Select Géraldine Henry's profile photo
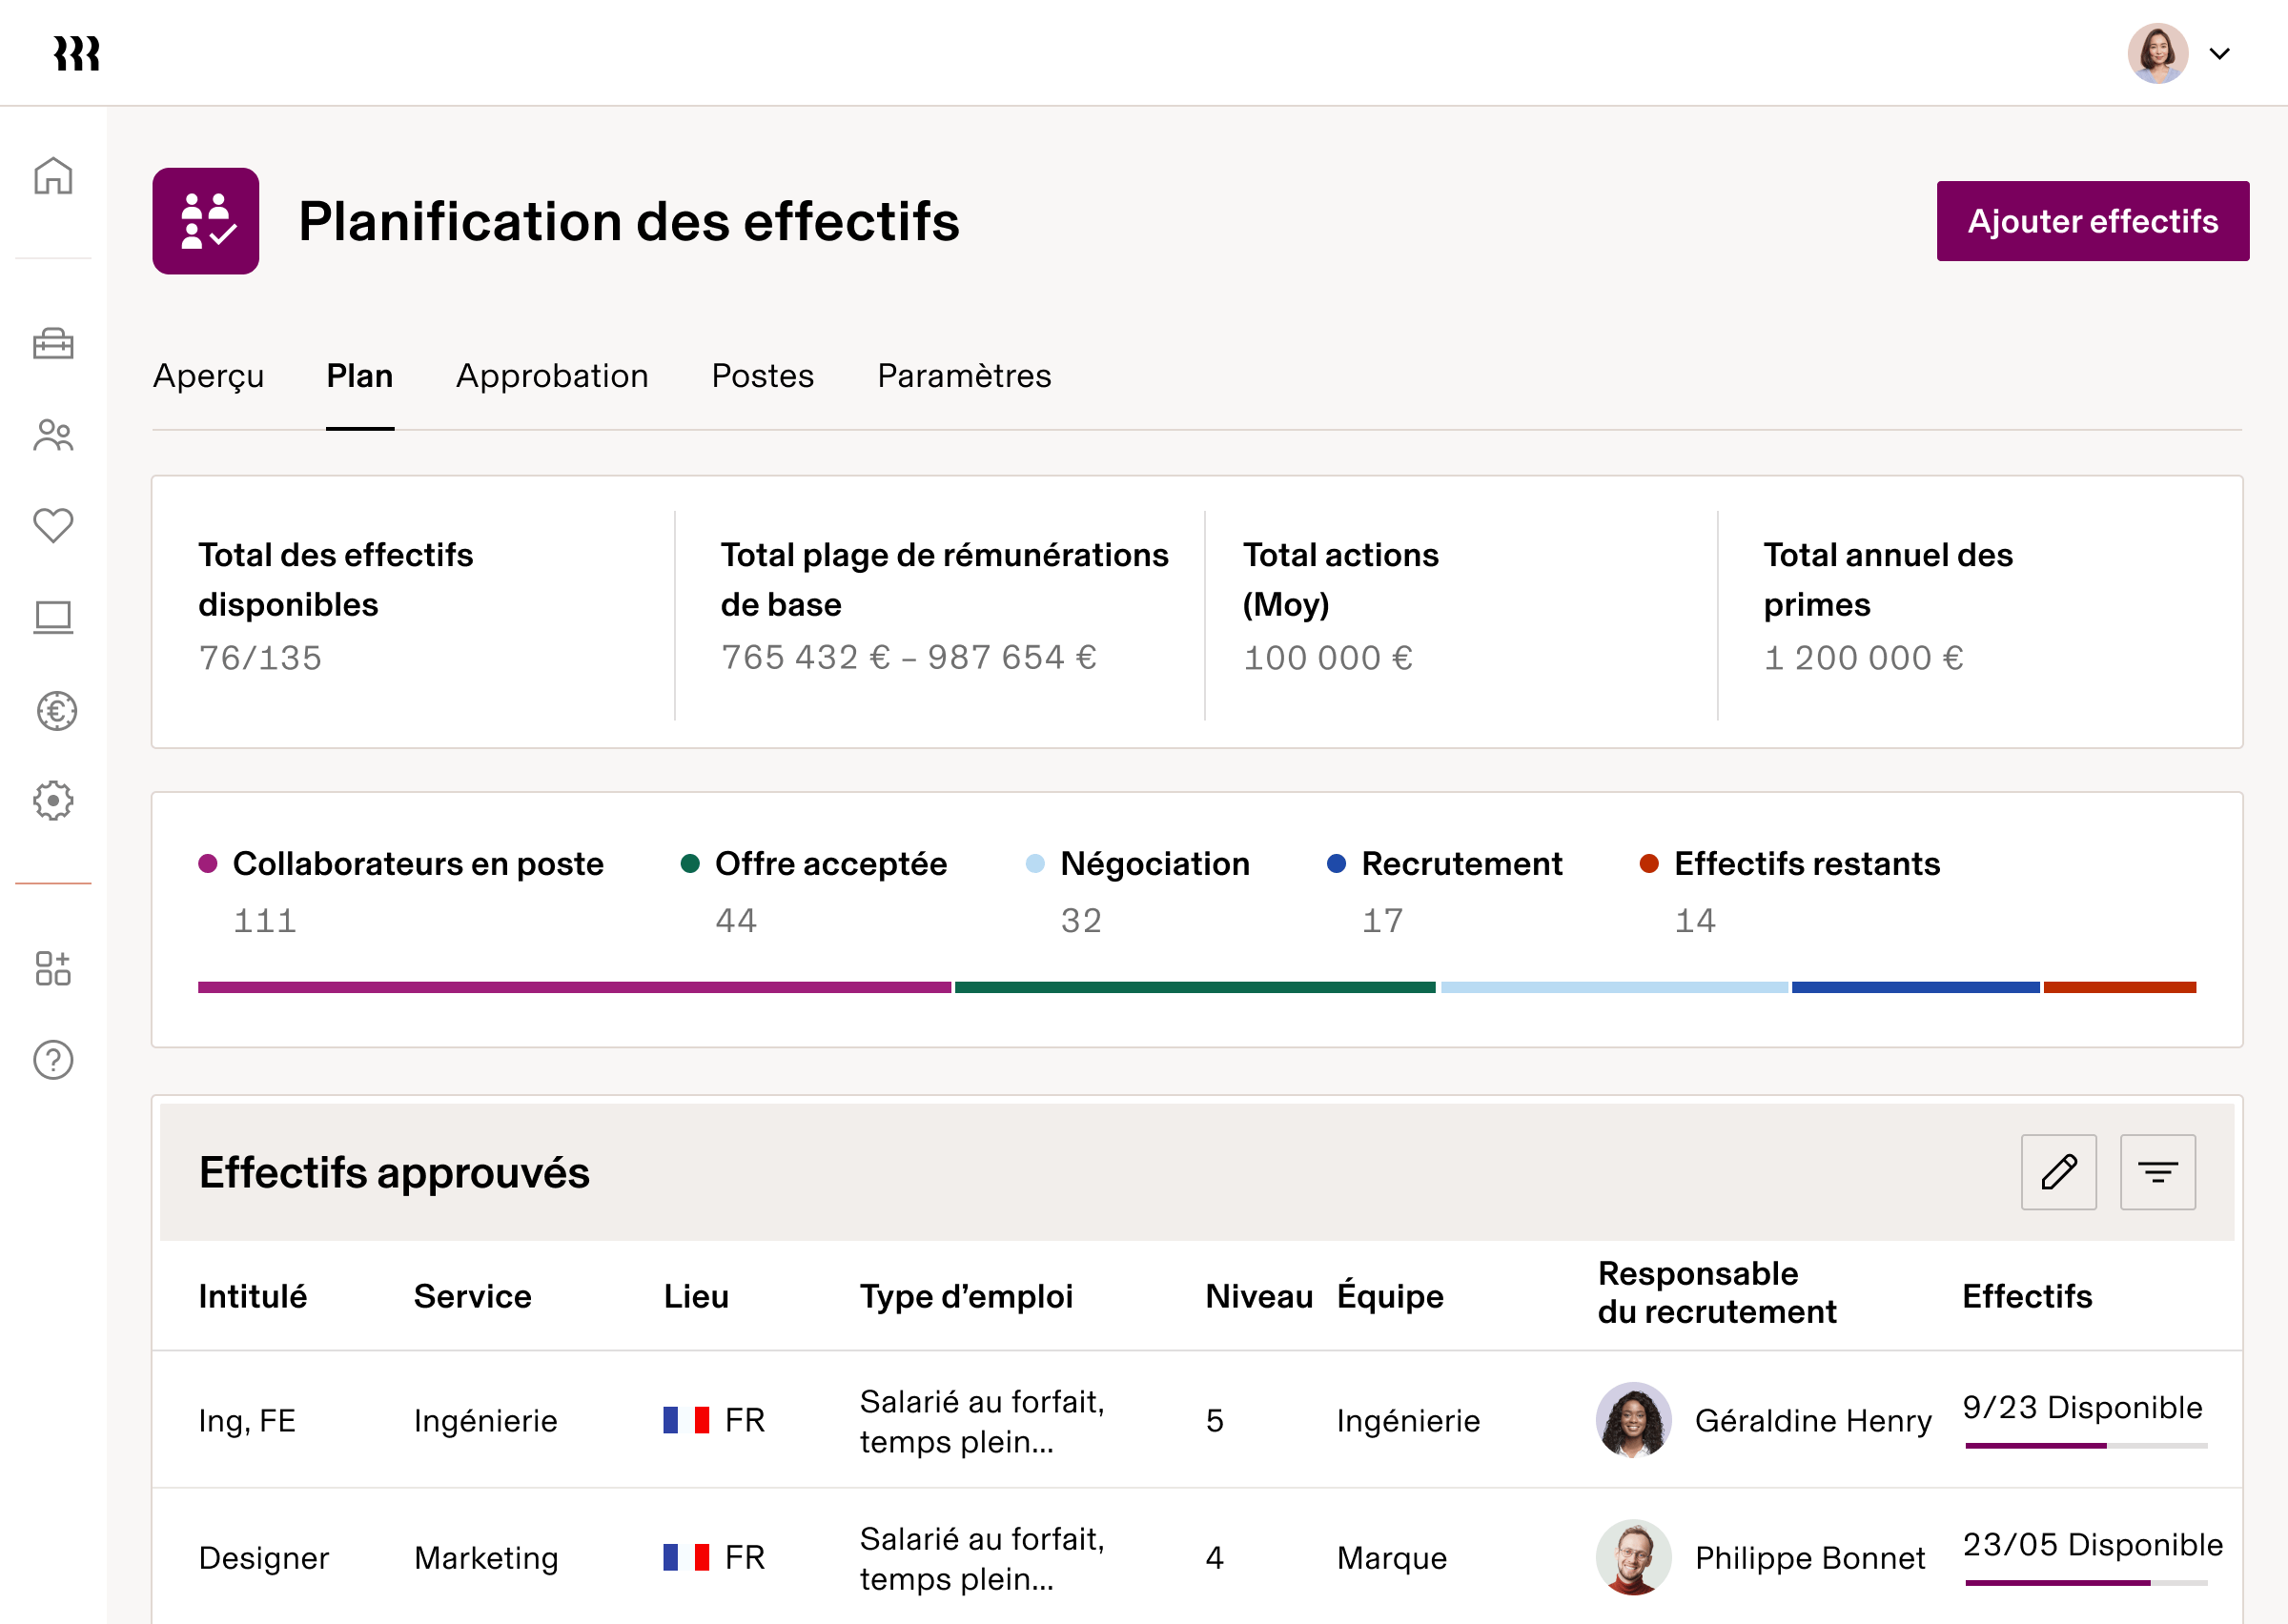2288x1624 pixels. point(1633,1420)
